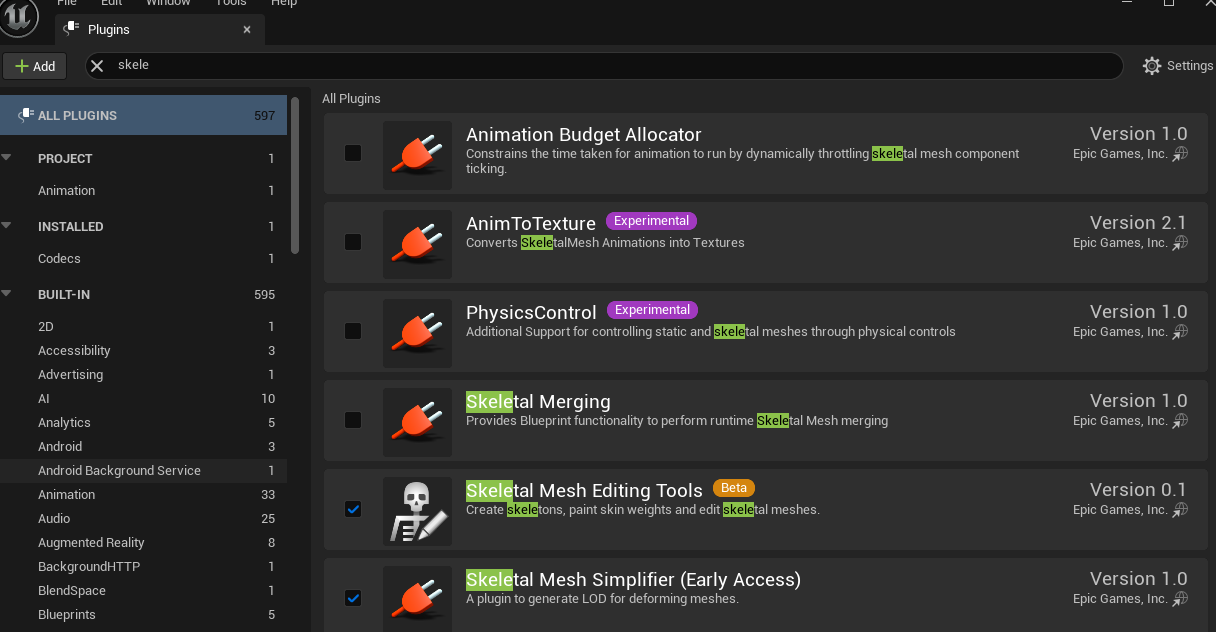
Task: Open Epic Games web icon for AnimToTexture
Action: tap(1181, 243)
